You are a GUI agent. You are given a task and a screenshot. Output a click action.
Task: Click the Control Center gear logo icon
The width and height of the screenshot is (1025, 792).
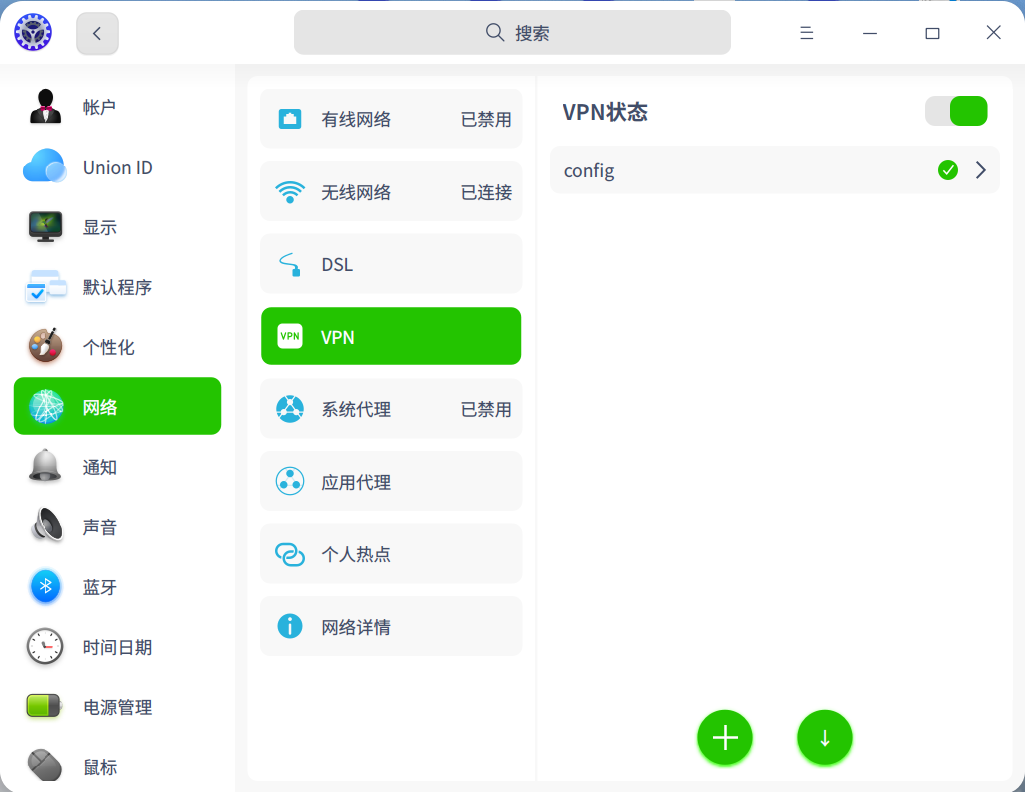click(33, 32)
